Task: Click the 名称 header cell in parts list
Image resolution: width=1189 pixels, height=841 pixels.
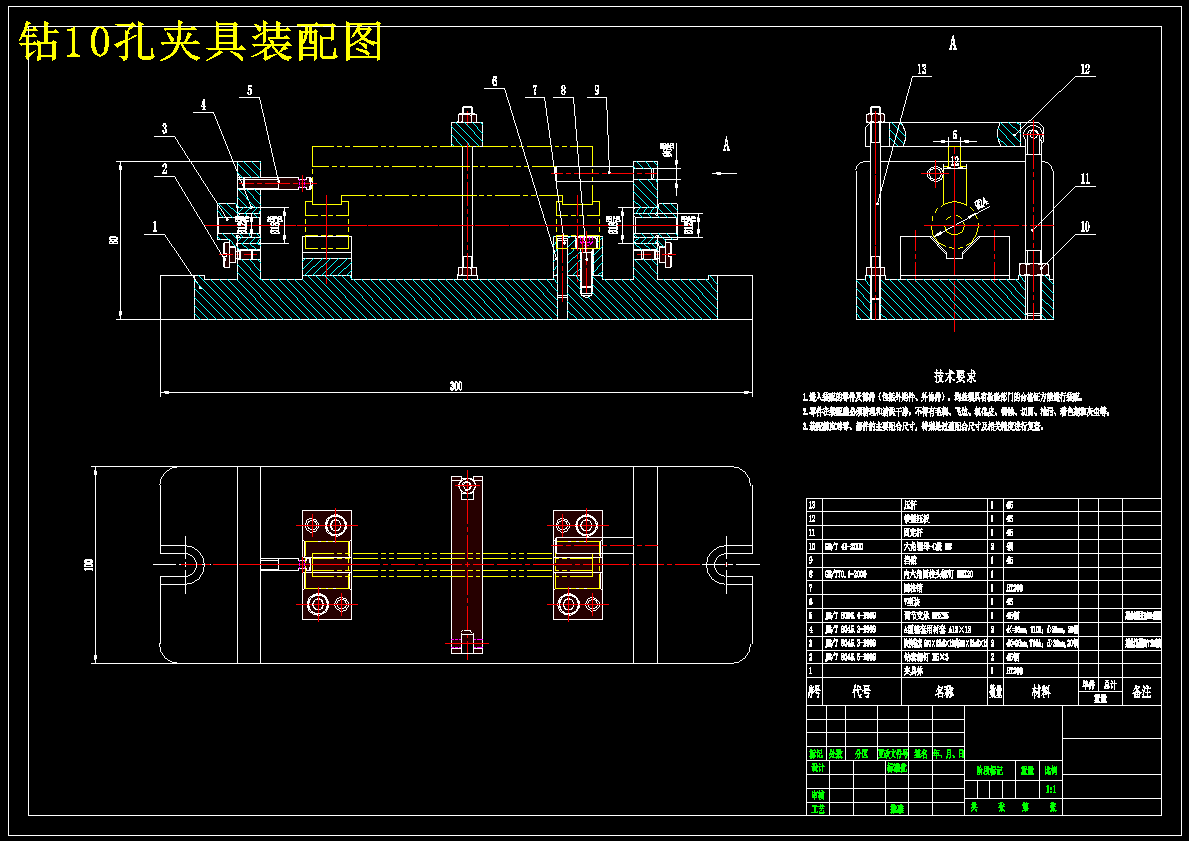Action: point(944,692)
